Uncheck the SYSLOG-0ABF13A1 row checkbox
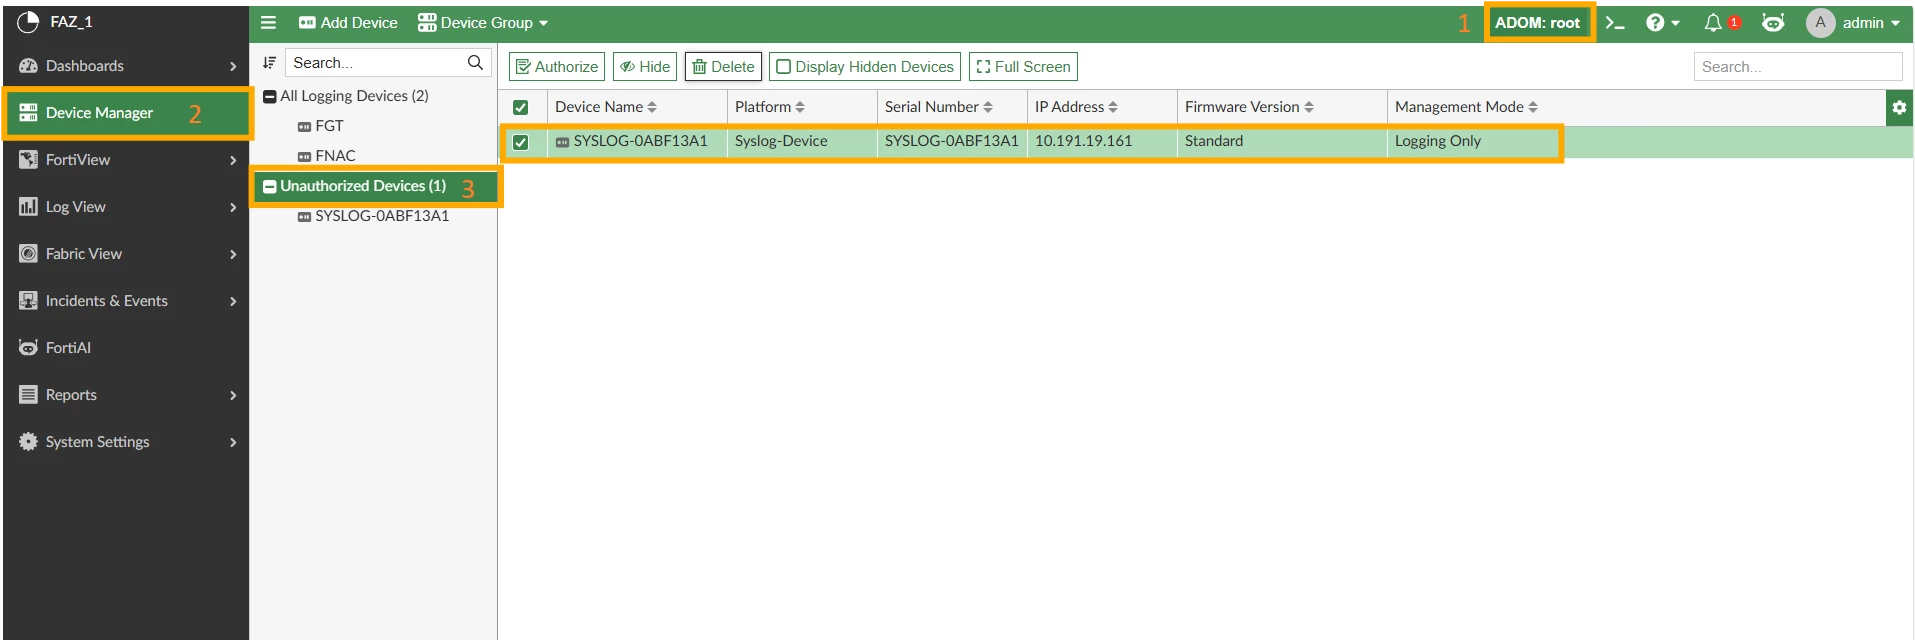Viewport: 1915px width, 640px height. click(x=520, y=142)
